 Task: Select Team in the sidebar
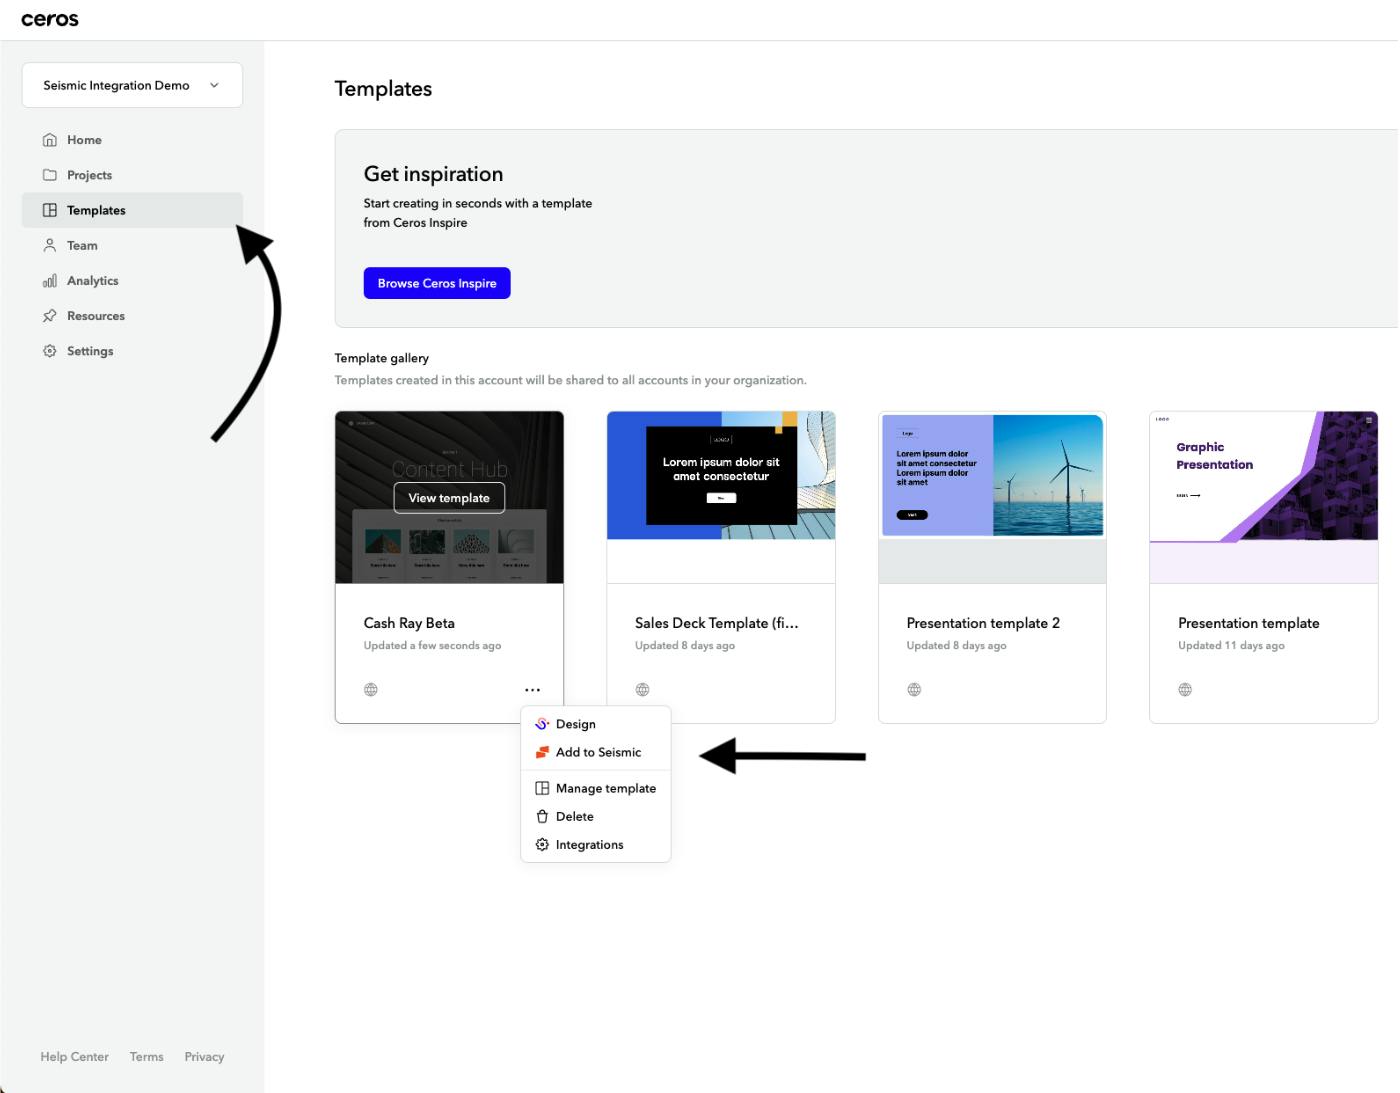coord(132,245)
